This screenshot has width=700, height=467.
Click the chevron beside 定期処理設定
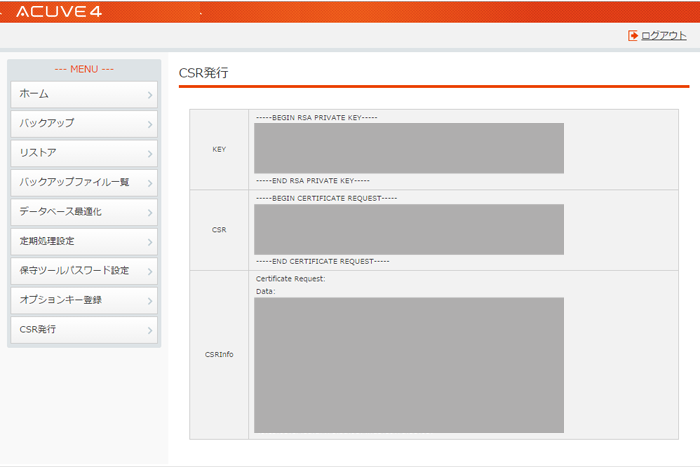150,242
